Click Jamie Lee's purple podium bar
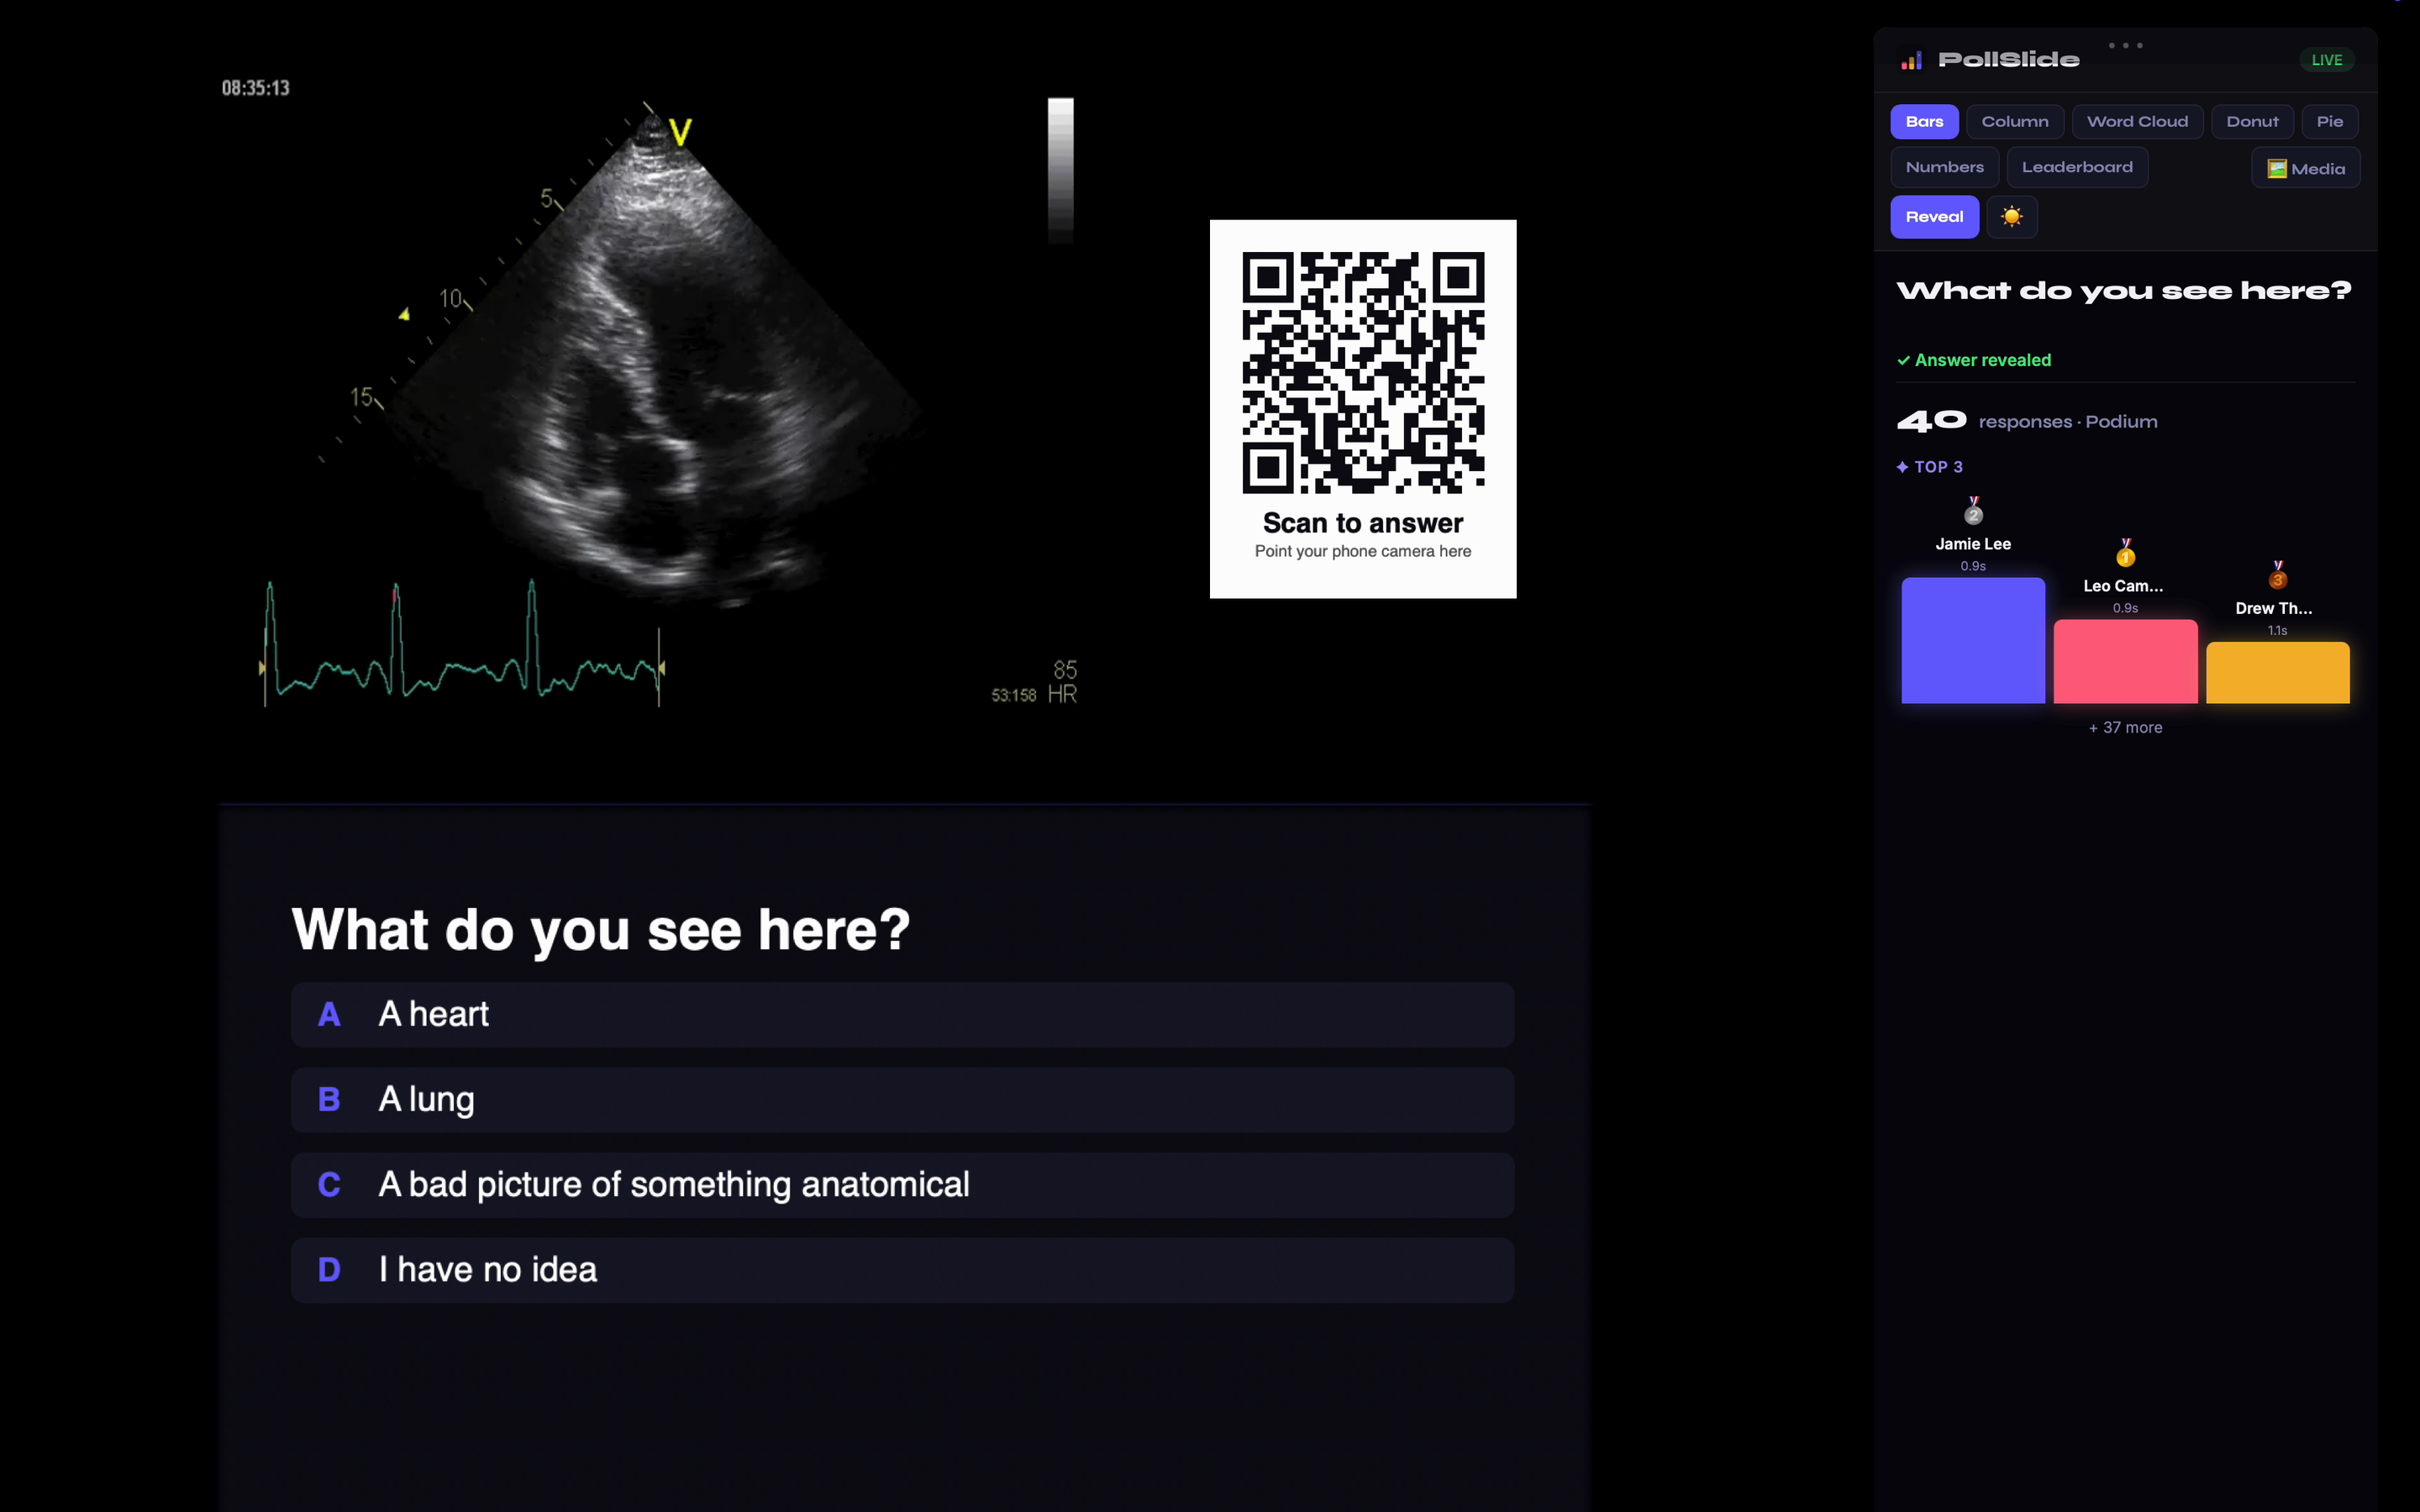 (1973, 640)
